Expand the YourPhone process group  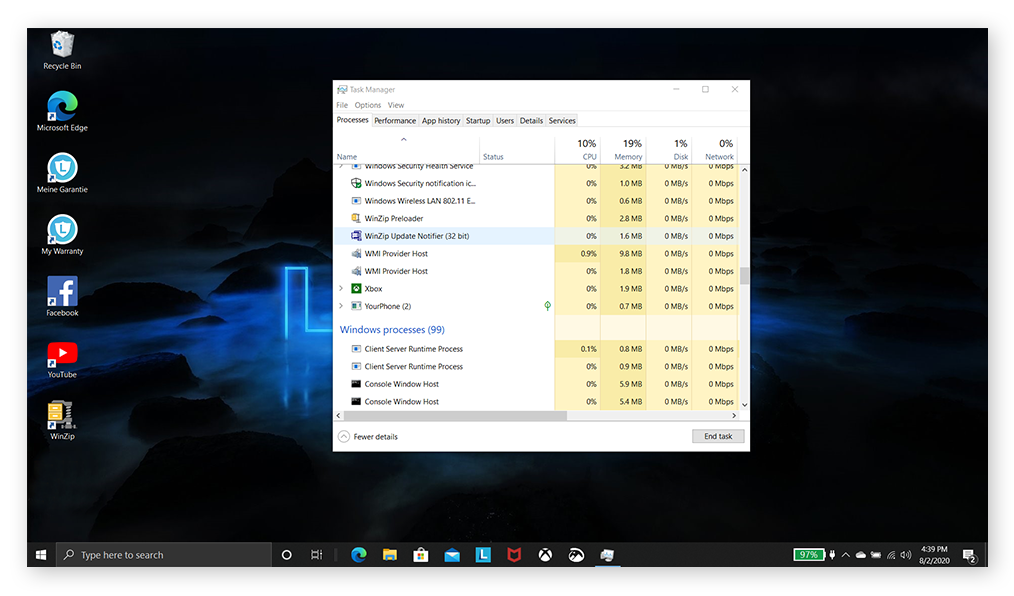click(x=341, y=306)
